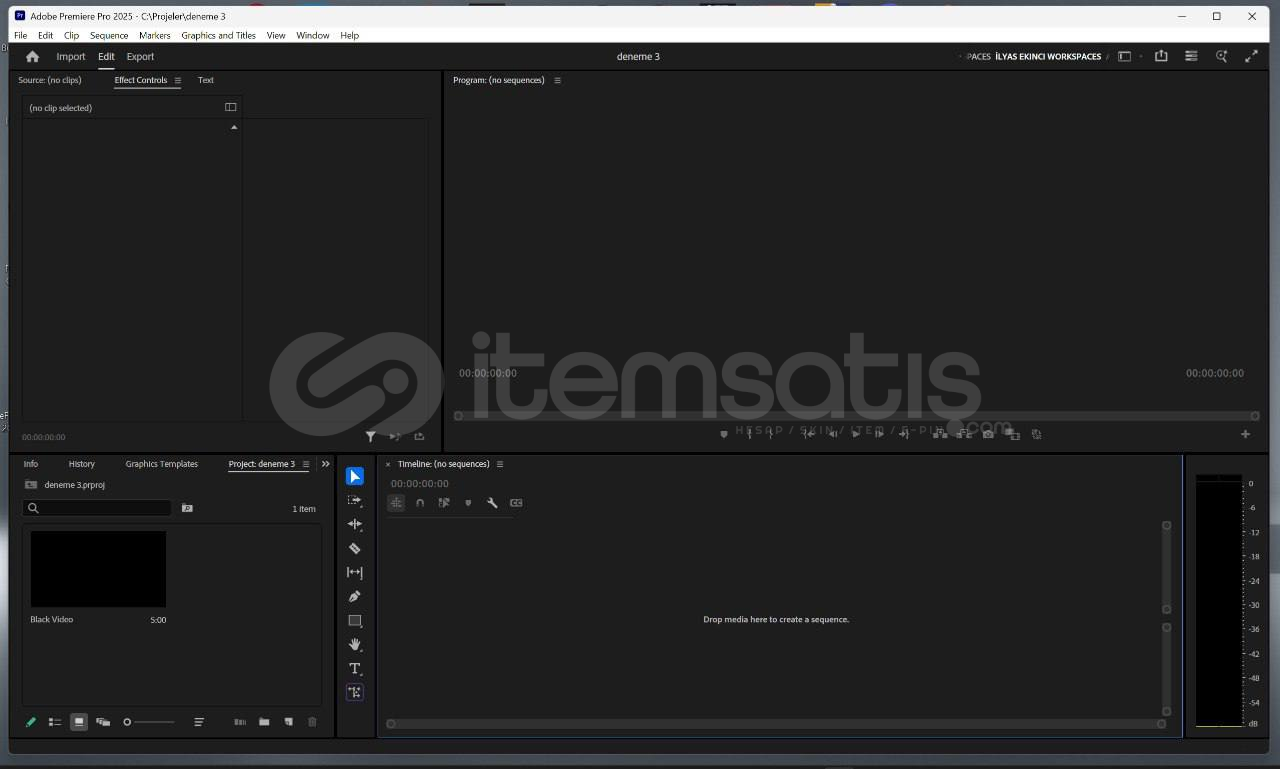
Task: Select the Black Video thumbnail
Action: (98, 569)
